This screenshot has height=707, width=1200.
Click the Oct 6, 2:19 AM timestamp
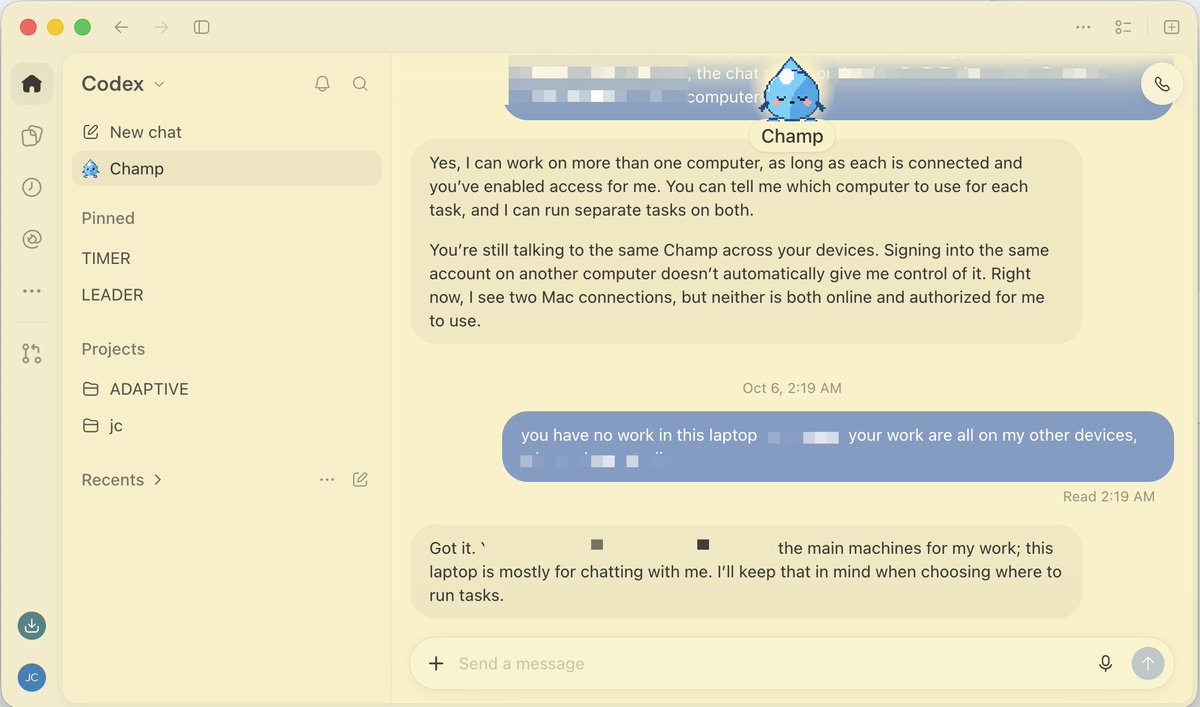tap(792, 388)
